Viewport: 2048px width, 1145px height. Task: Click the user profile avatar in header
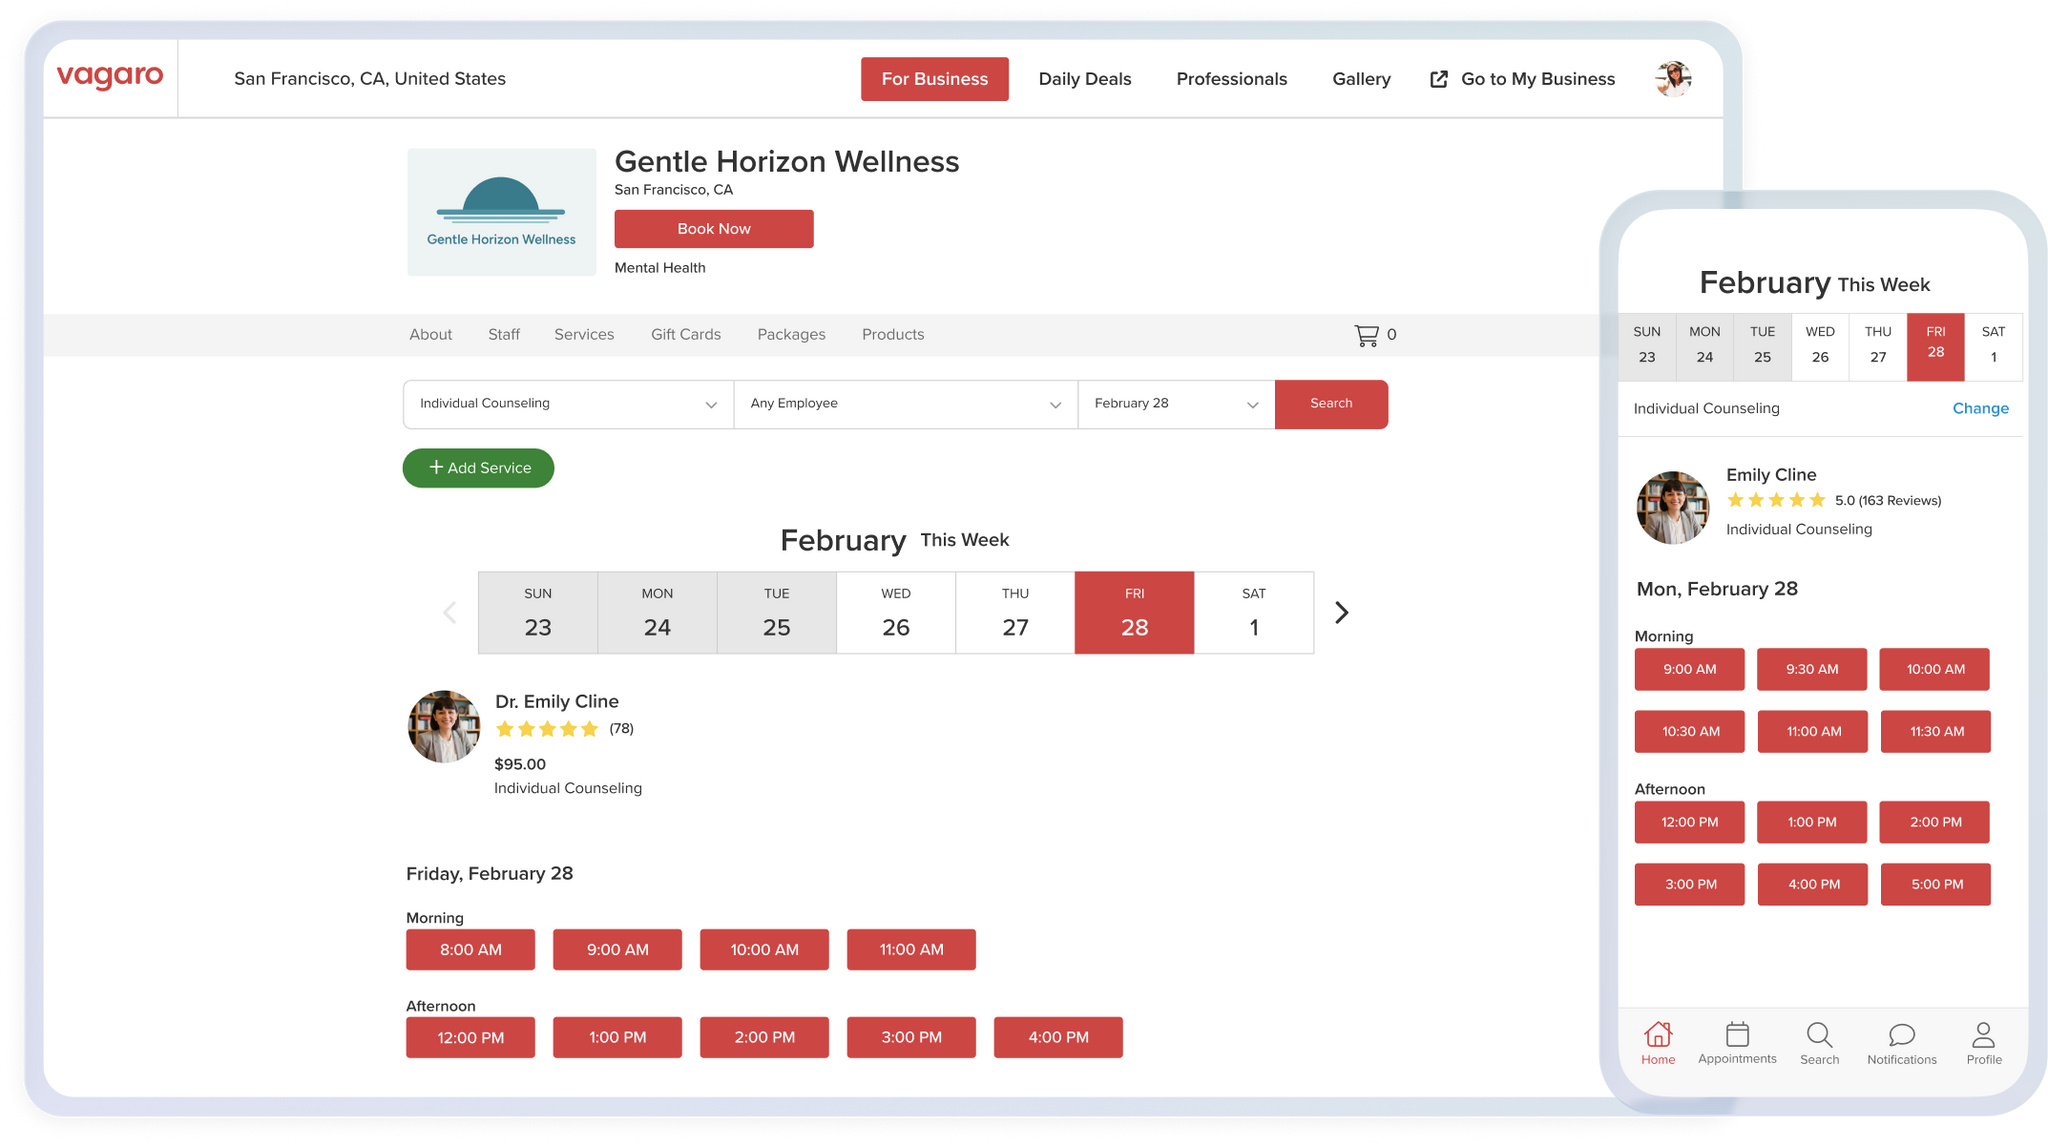(x=1673, y=78)
